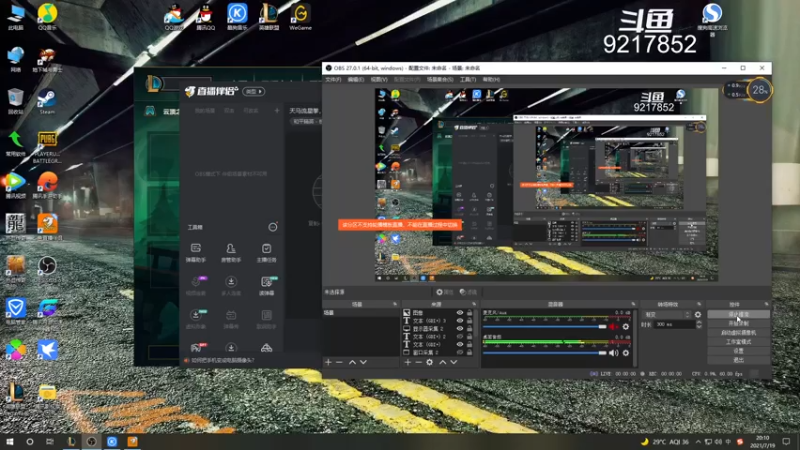This screenshot has height=450, width=800.
Task: Open QQ Music desktop icon
Action: pyautogui.click(x=47, y=17)
